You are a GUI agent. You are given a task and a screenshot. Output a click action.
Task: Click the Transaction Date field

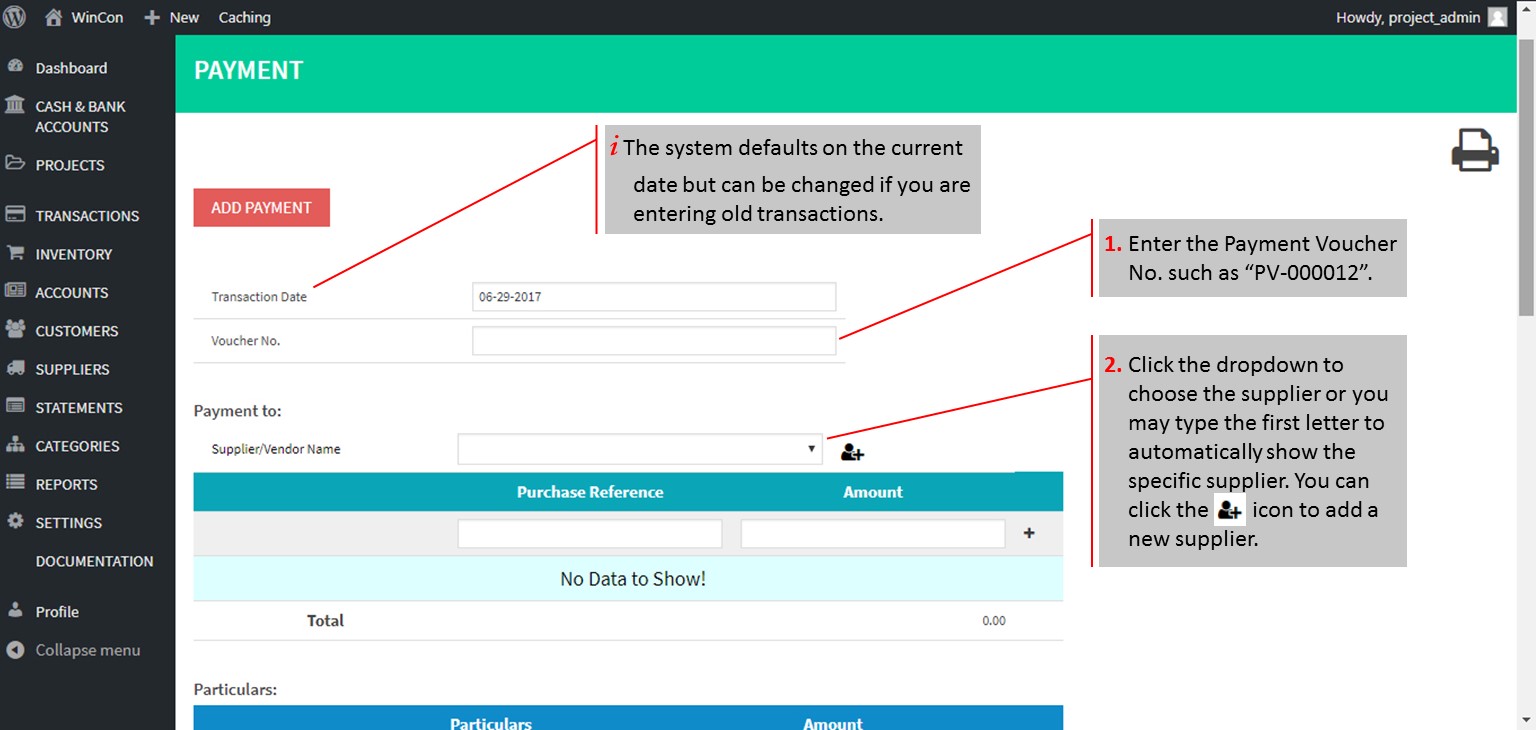tap(654, 297)
